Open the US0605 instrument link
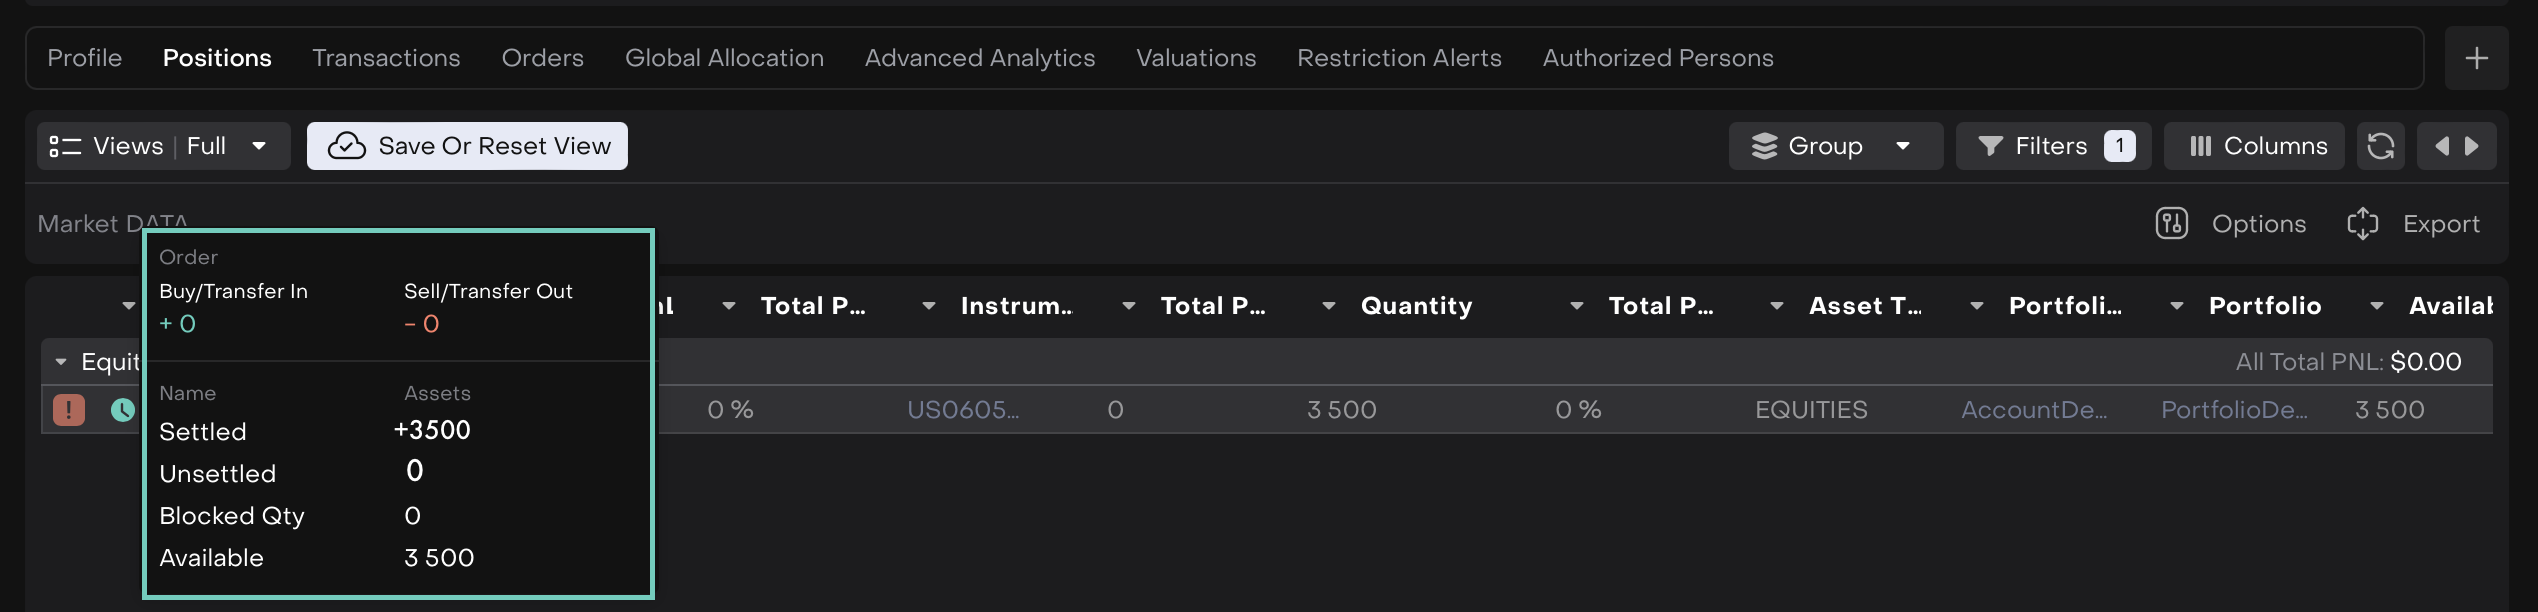This screenshot has height=612, width=2538. click(x=962, y=410)
